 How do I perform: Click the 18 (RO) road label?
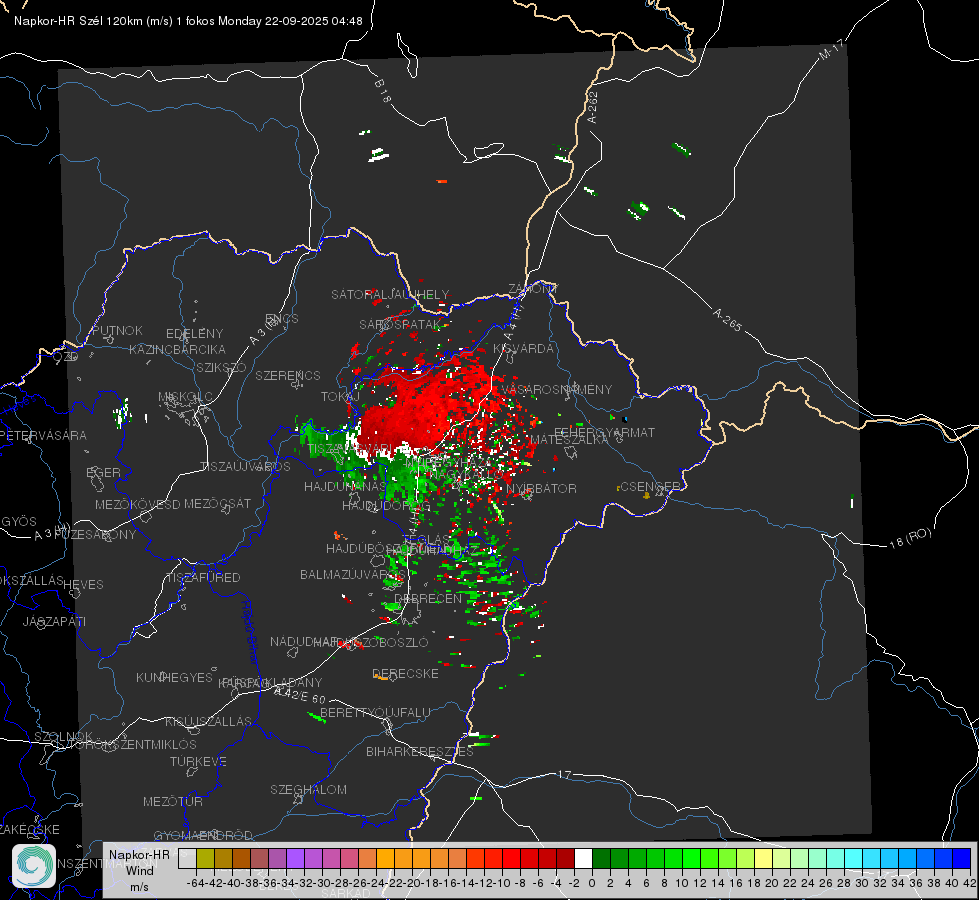click(x=910, y=538)
